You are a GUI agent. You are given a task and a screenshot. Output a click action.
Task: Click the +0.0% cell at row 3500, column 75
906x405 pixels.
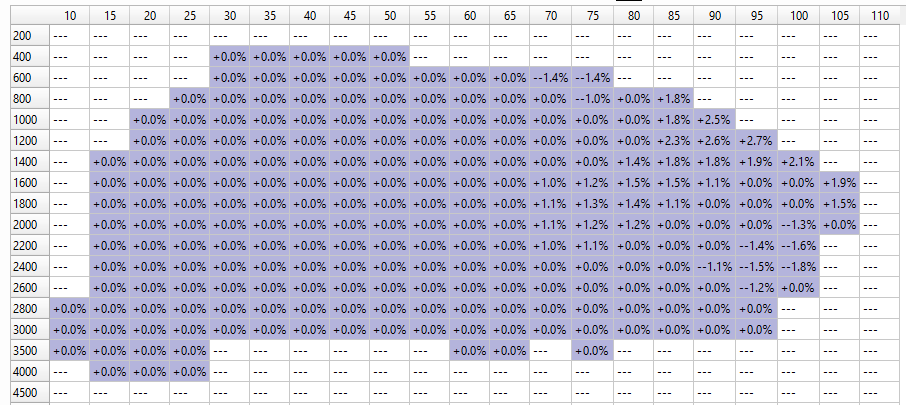(592, 350)
